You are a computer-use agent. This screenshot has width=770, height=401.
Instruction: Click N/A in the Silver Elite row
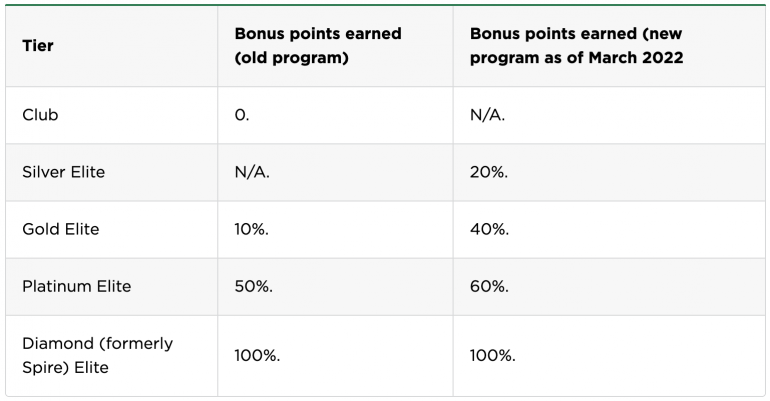coord(251,172)
